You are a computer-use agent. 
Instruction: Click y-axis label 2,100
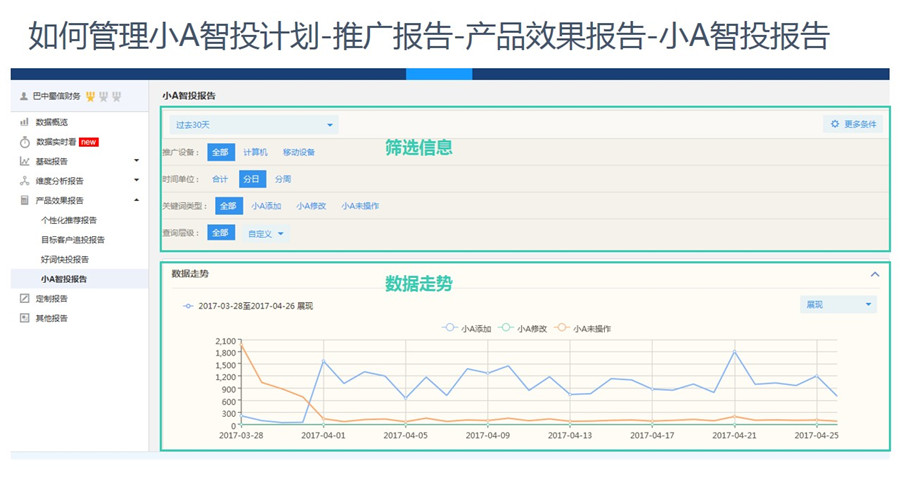tap(226, 341)
